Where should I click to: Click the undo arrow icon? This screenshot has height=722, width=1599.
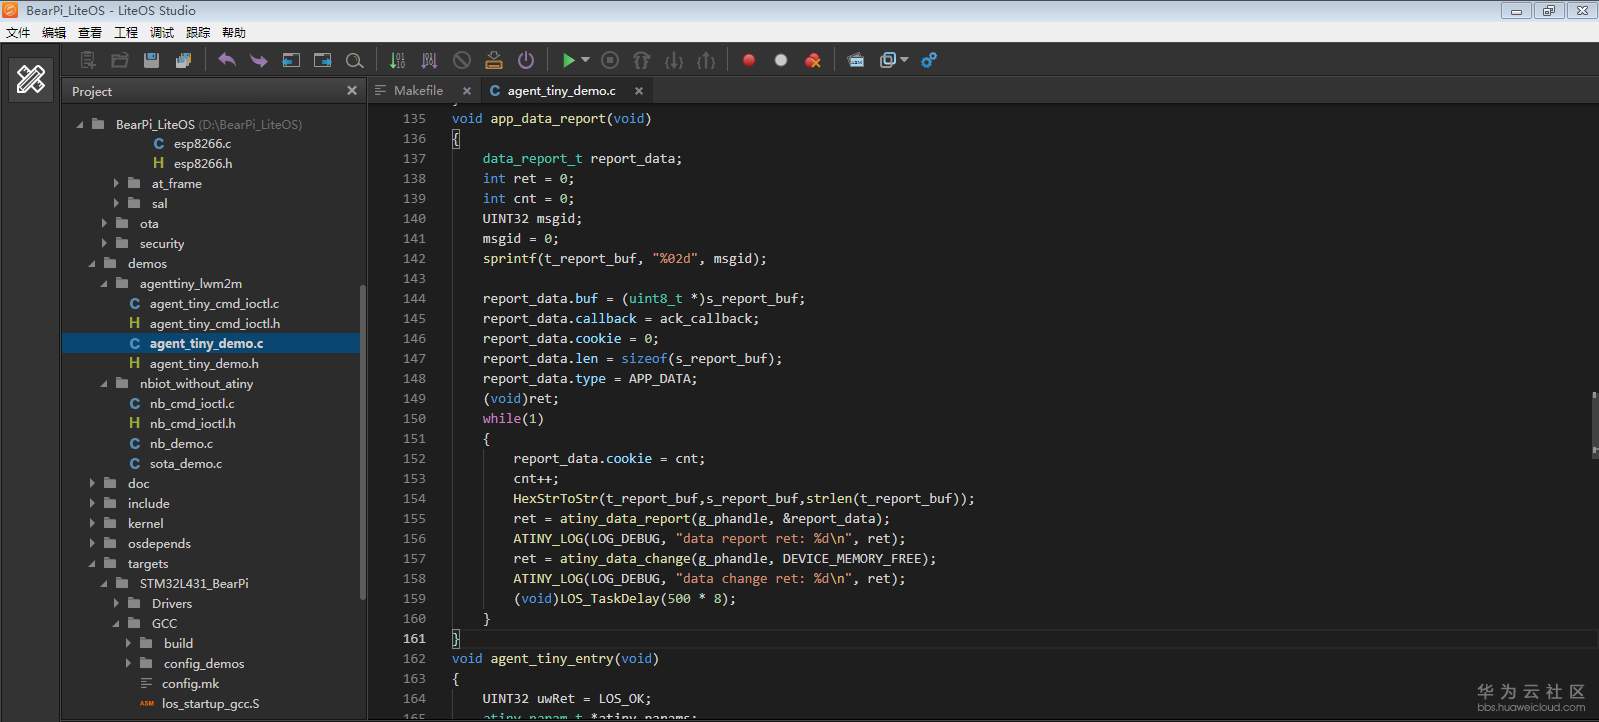pos(227,60)
